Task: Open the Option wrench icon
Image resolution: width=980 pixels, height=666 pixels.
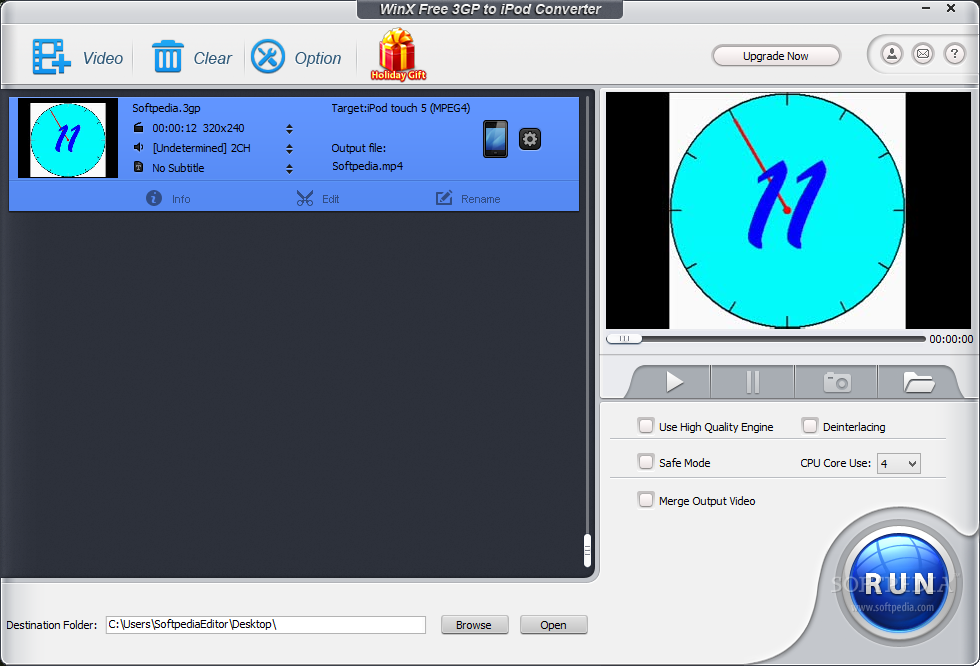Action: (268, 57)
